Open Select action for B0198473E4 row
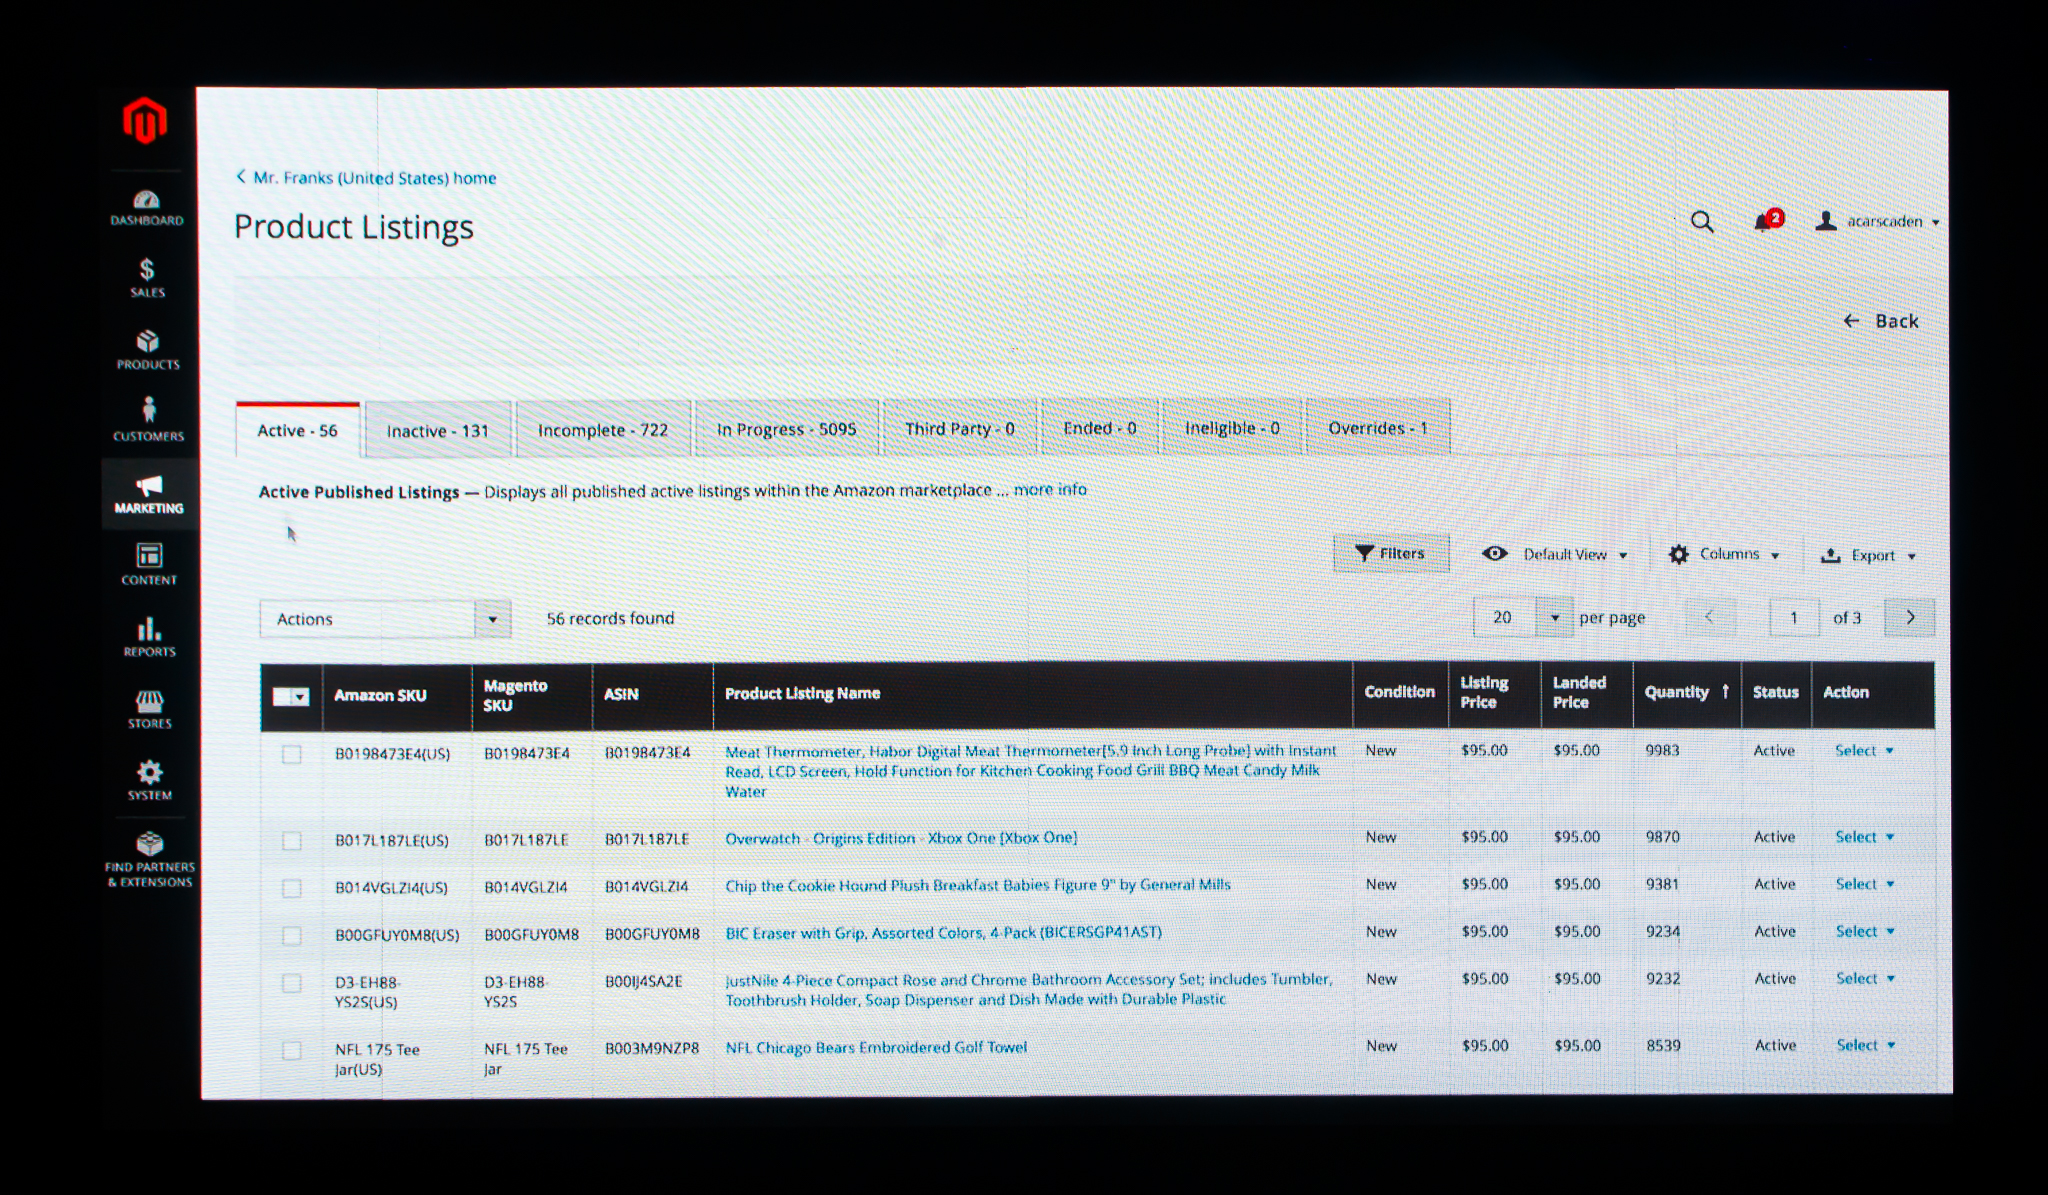Screen dimensions: 2048x1195 [x=1864, y=750]
